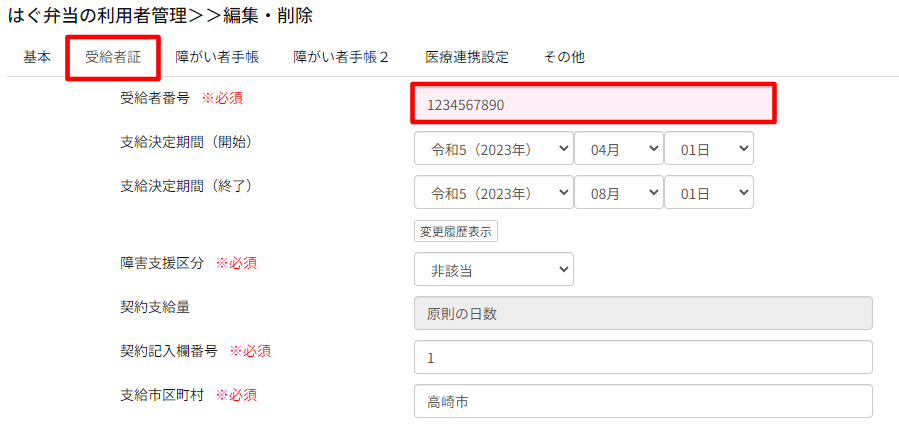The image size is (899, 431).
Task: Switch to the 受給者証 tab
Action: tap(113, 57)
